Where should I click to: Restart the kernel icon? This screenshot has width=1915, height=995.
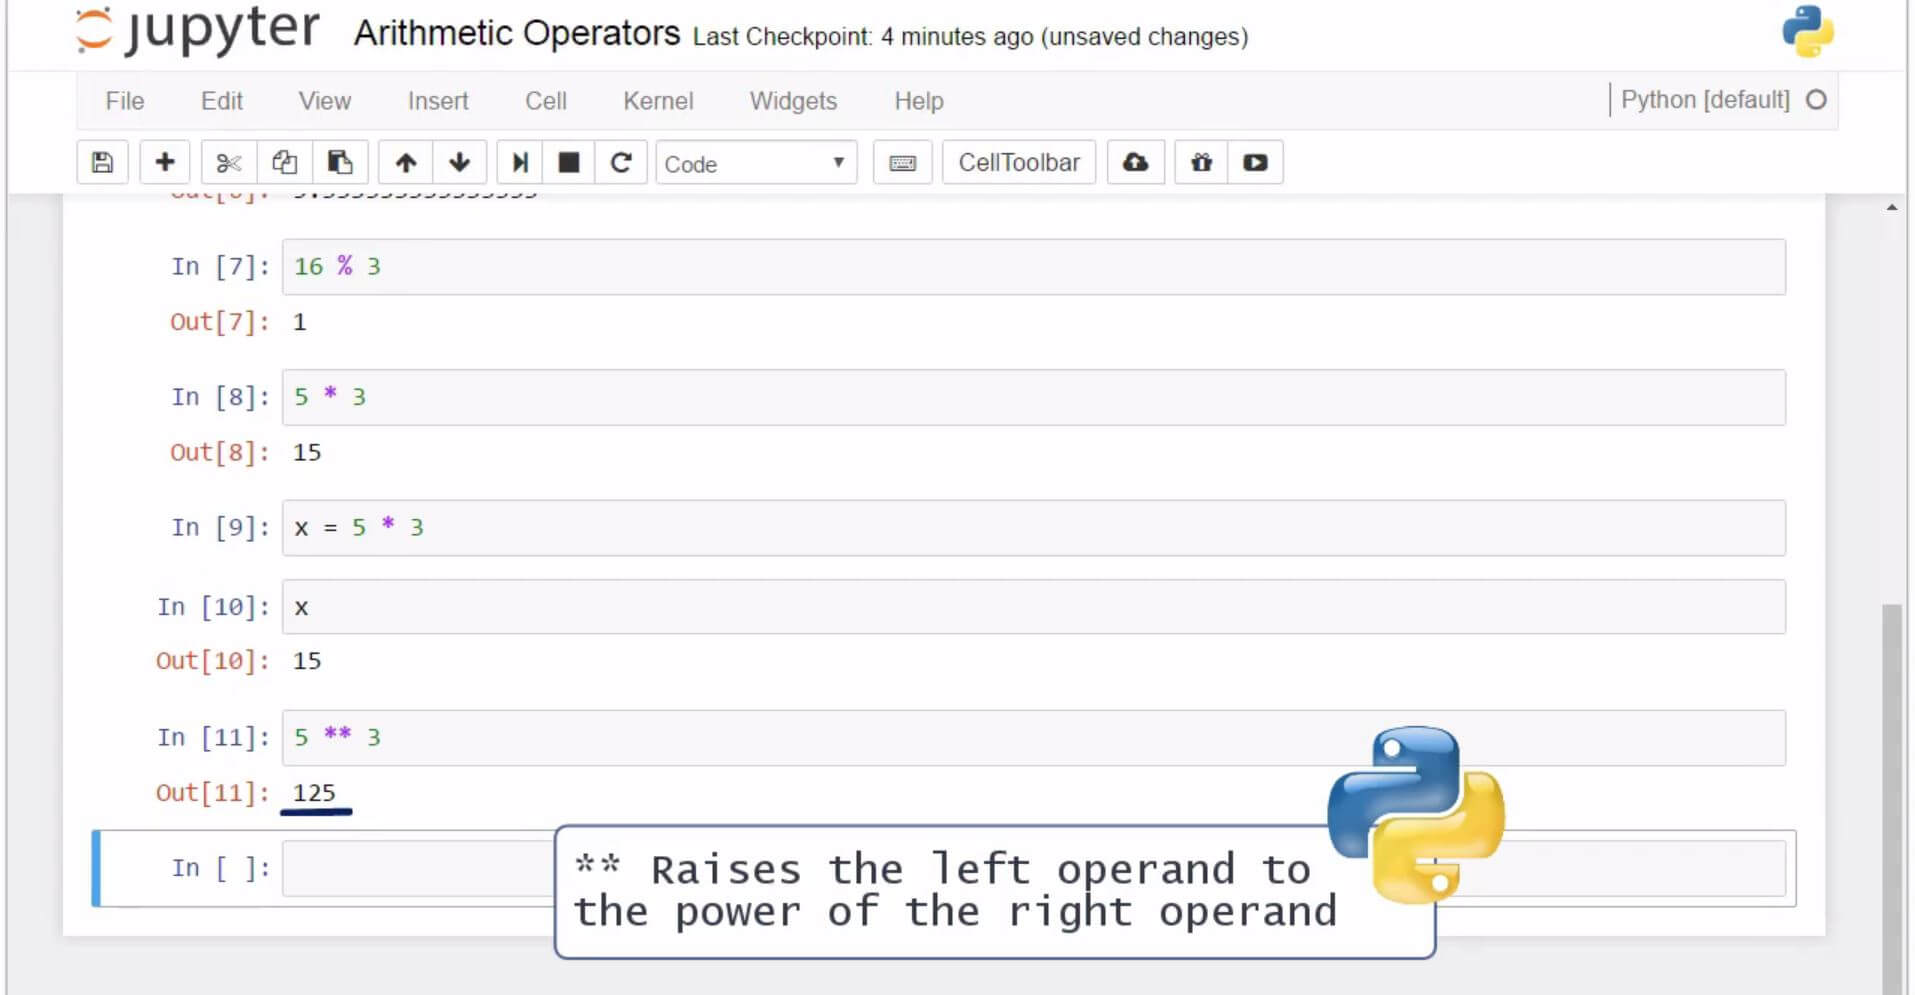pos(621,163)
